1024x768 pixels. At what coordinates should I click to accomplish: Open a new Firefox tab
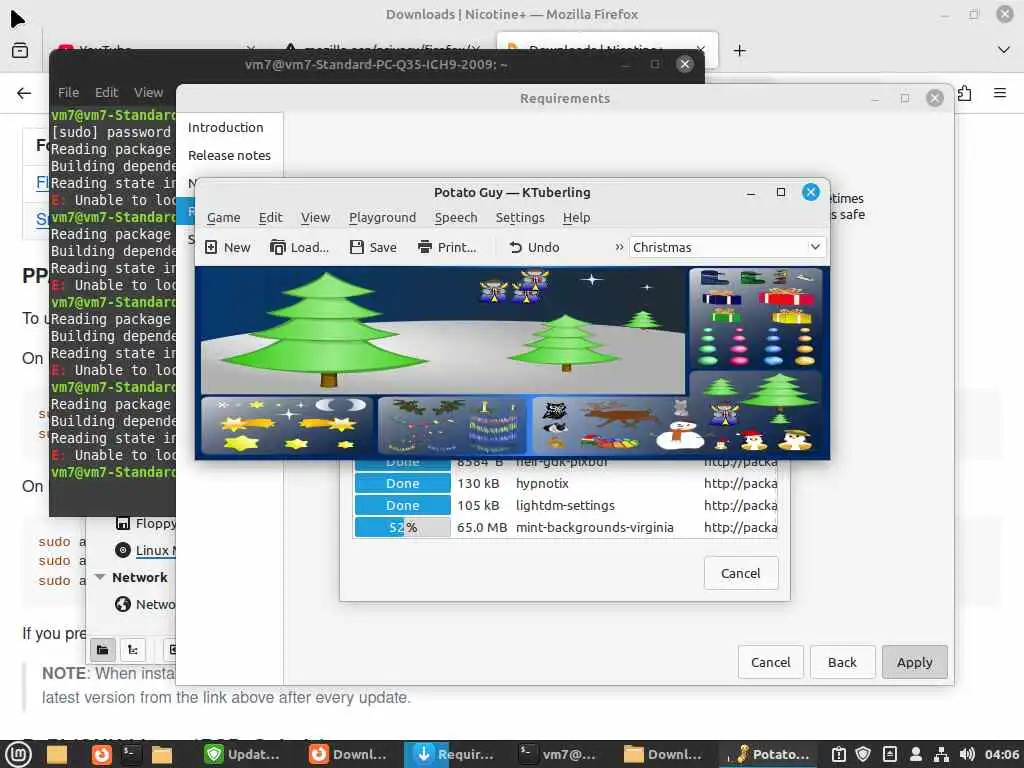pos(739,50)
